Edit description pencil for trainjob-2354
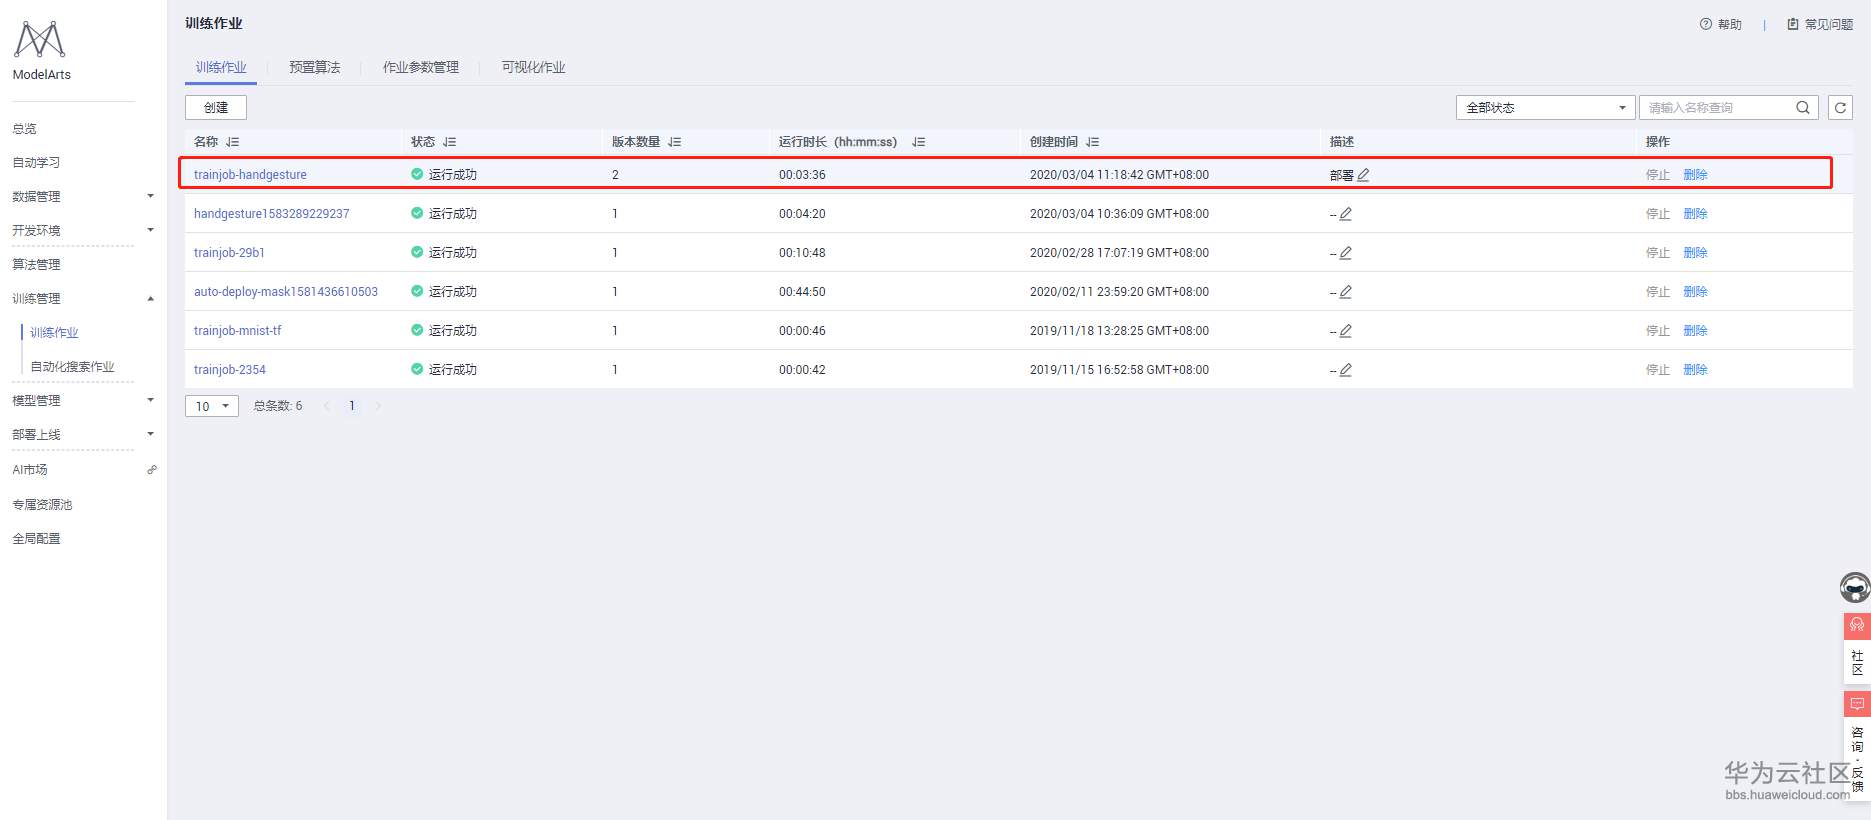This screenshot has height=820, width=1871. tap(1346, 370)
